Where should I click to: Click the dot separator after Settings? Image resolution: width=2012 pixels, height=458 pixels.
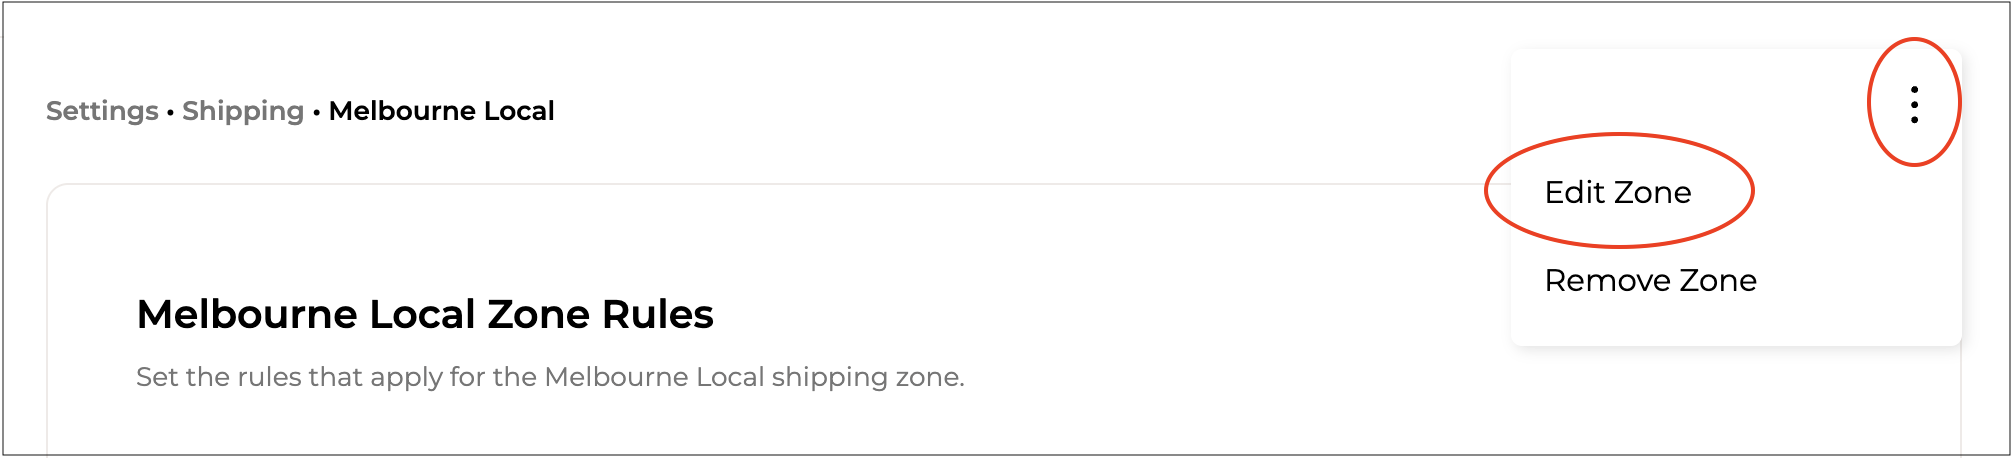[171, 112]
